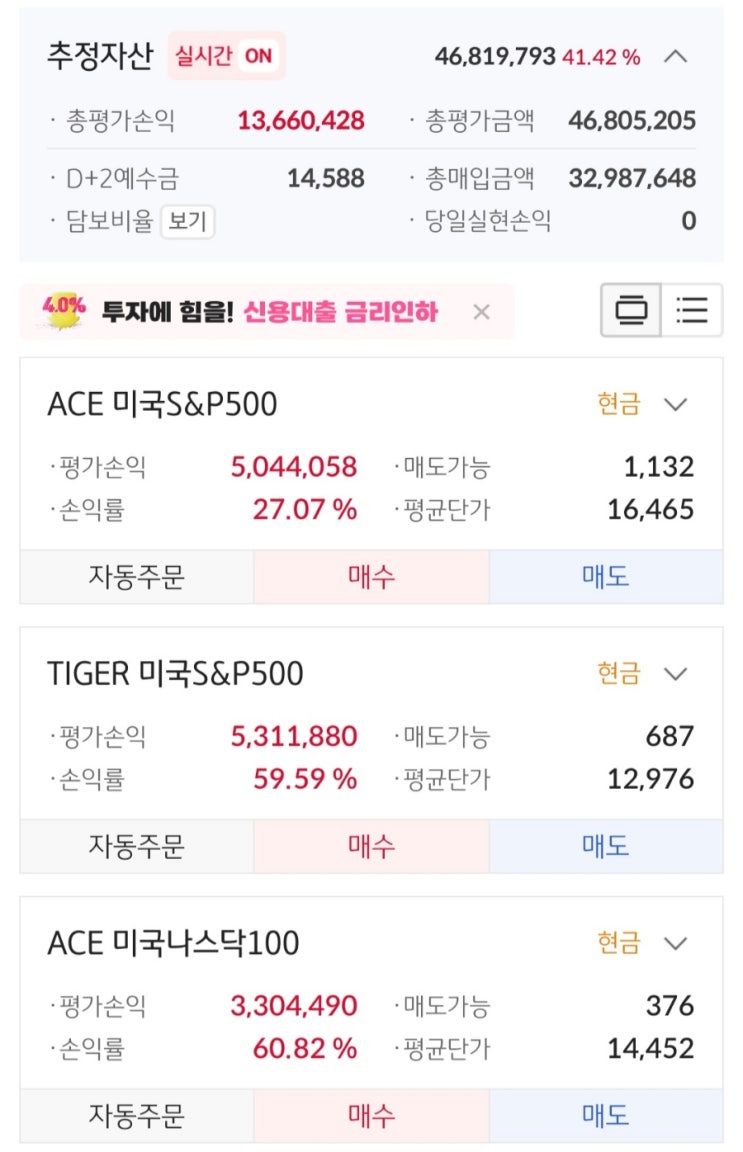743x1152 pixels.
Task: Switch to list view layout icon
Action: point(692,312)
